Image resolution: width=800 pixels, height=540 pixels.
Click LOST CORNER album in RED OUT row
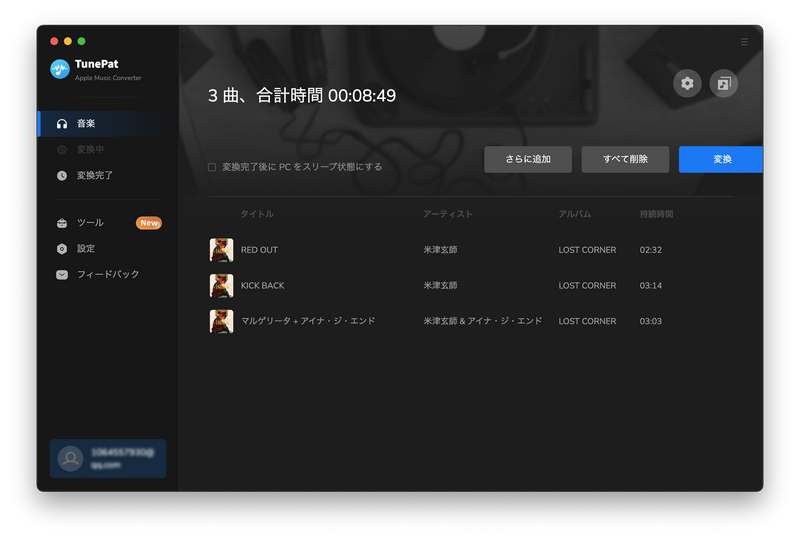coord(587,250)
